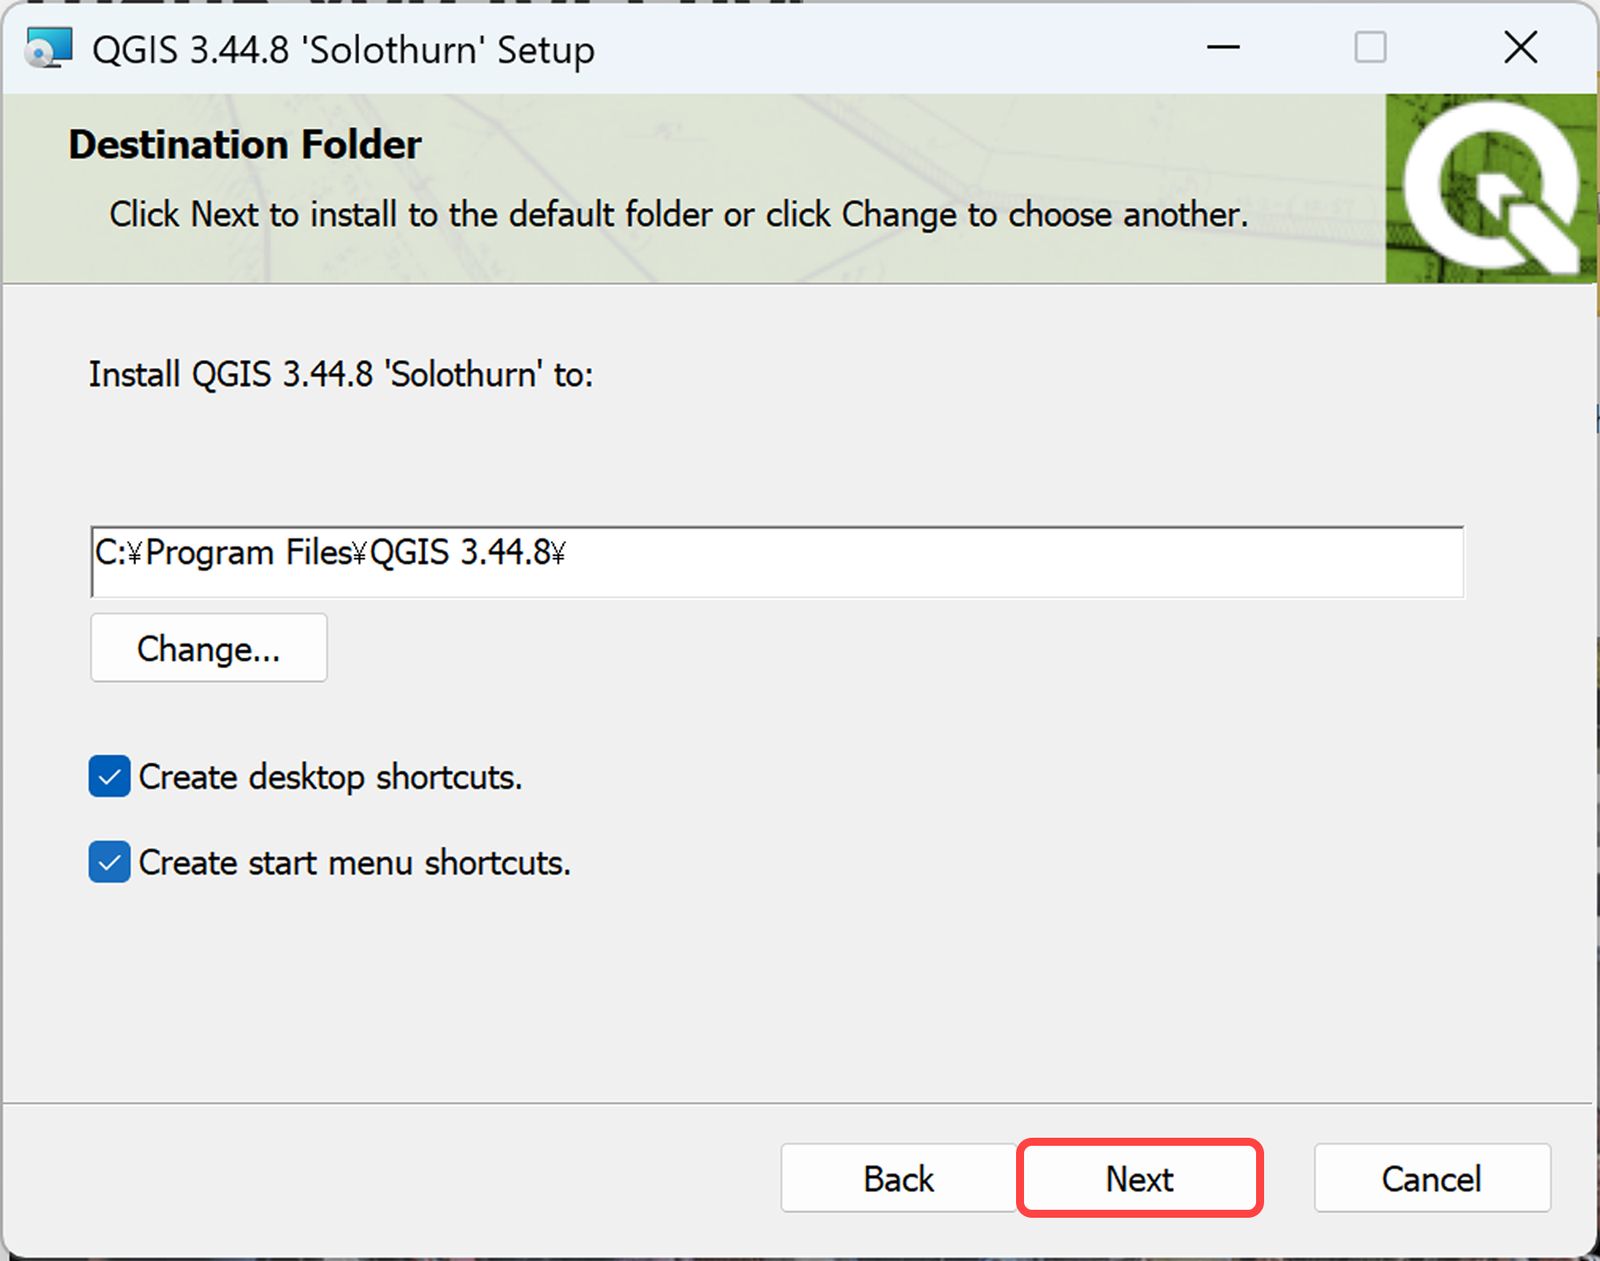Close the QGIS Setup window
1600x1261 pixels.
[1521, 47]
